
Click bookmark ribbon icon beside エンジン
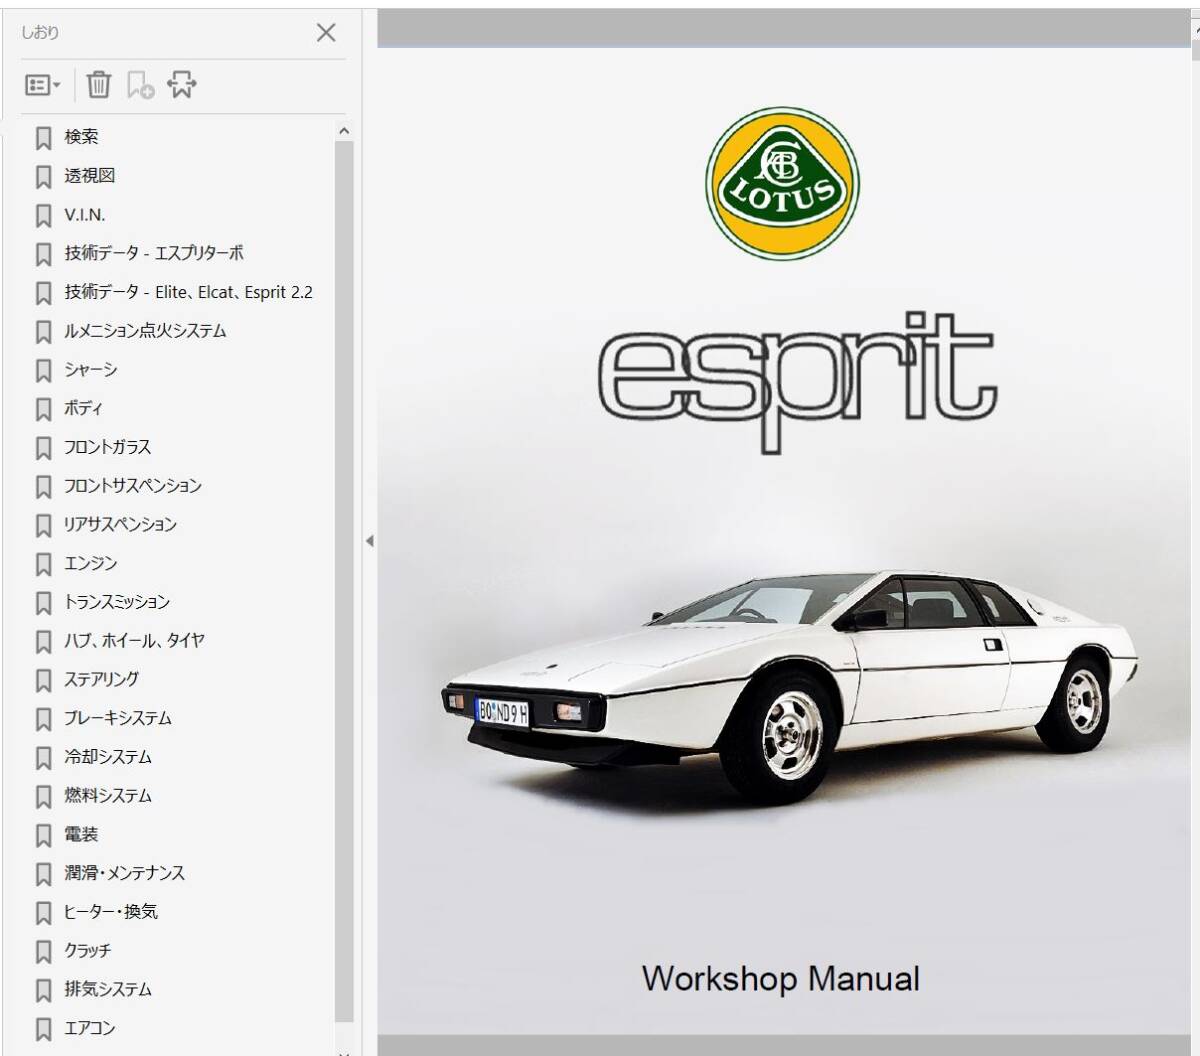pos(43,565)
